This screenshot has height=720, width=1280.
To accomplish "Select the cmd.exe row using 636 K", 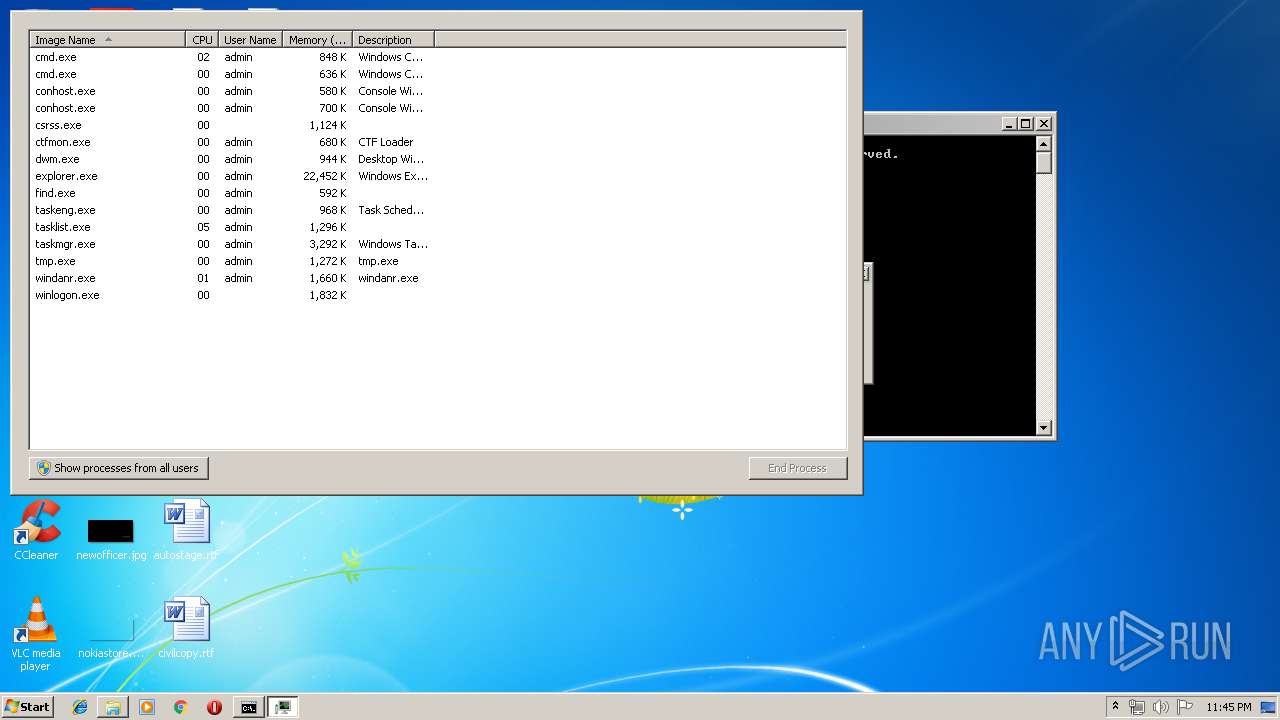I will [x=438, y=74].
